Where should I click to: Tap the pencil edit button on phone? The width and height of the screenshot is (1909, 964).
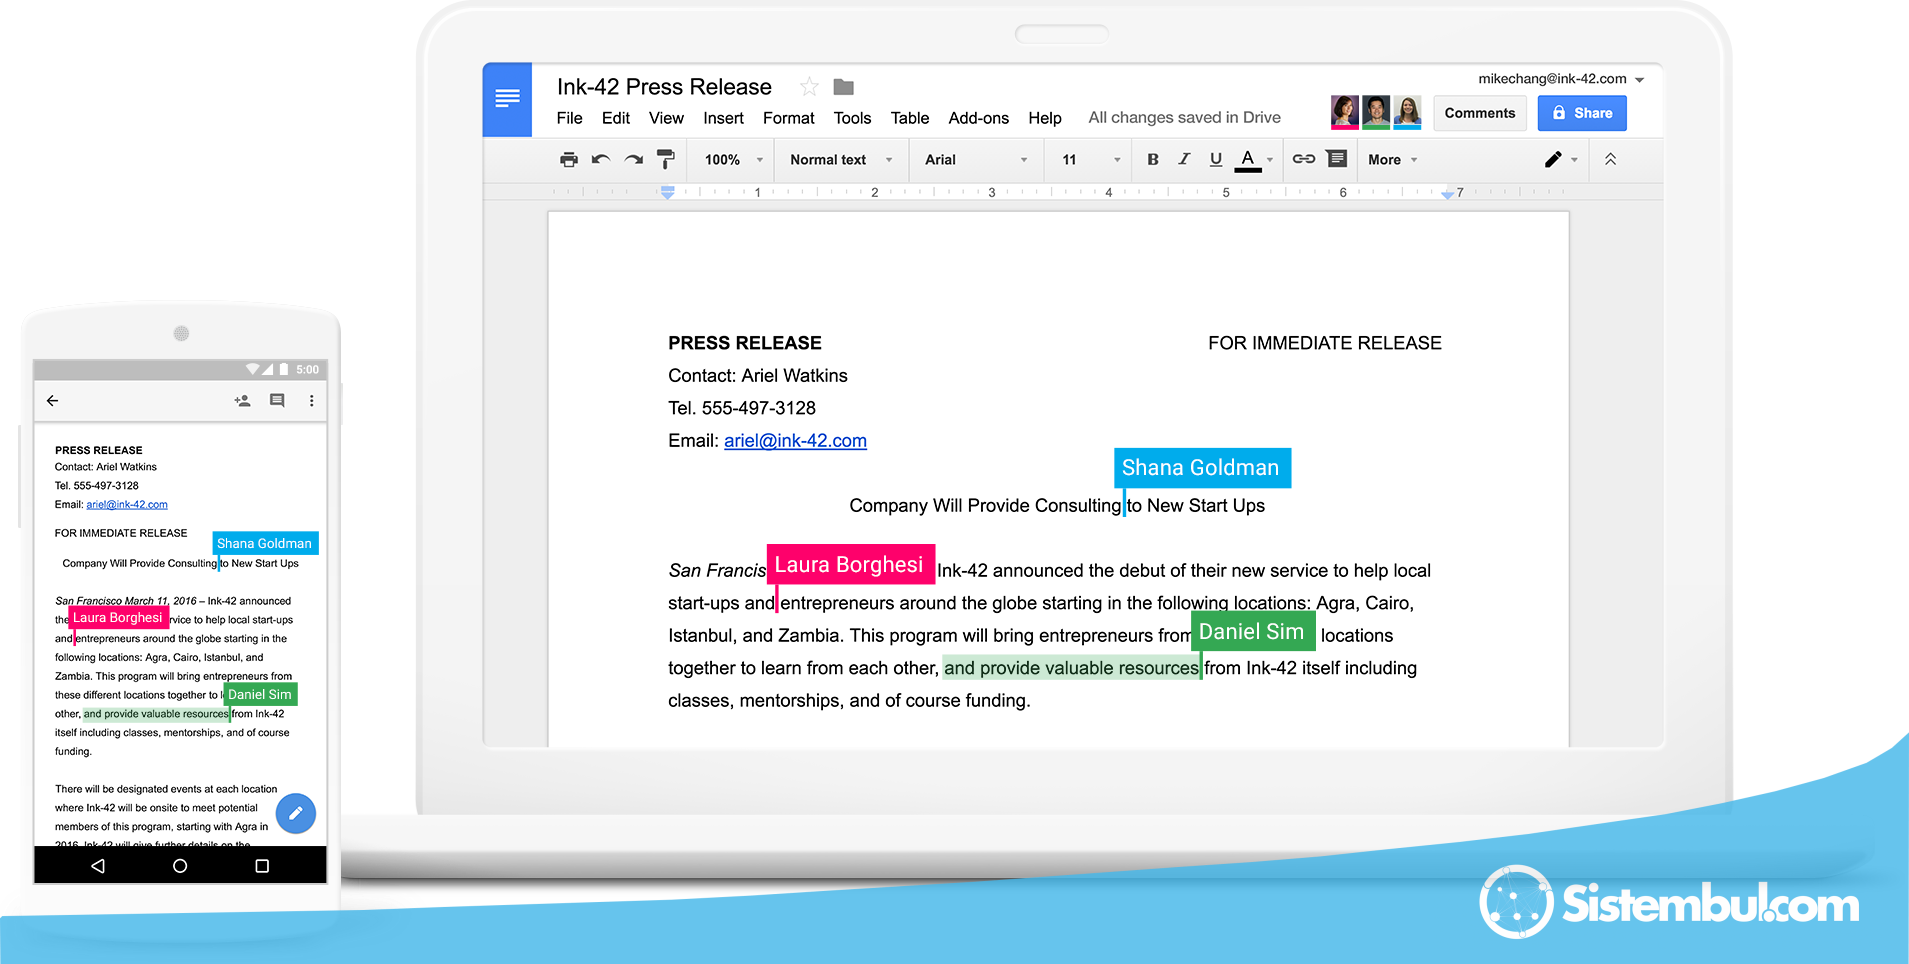tap(296, 814)
